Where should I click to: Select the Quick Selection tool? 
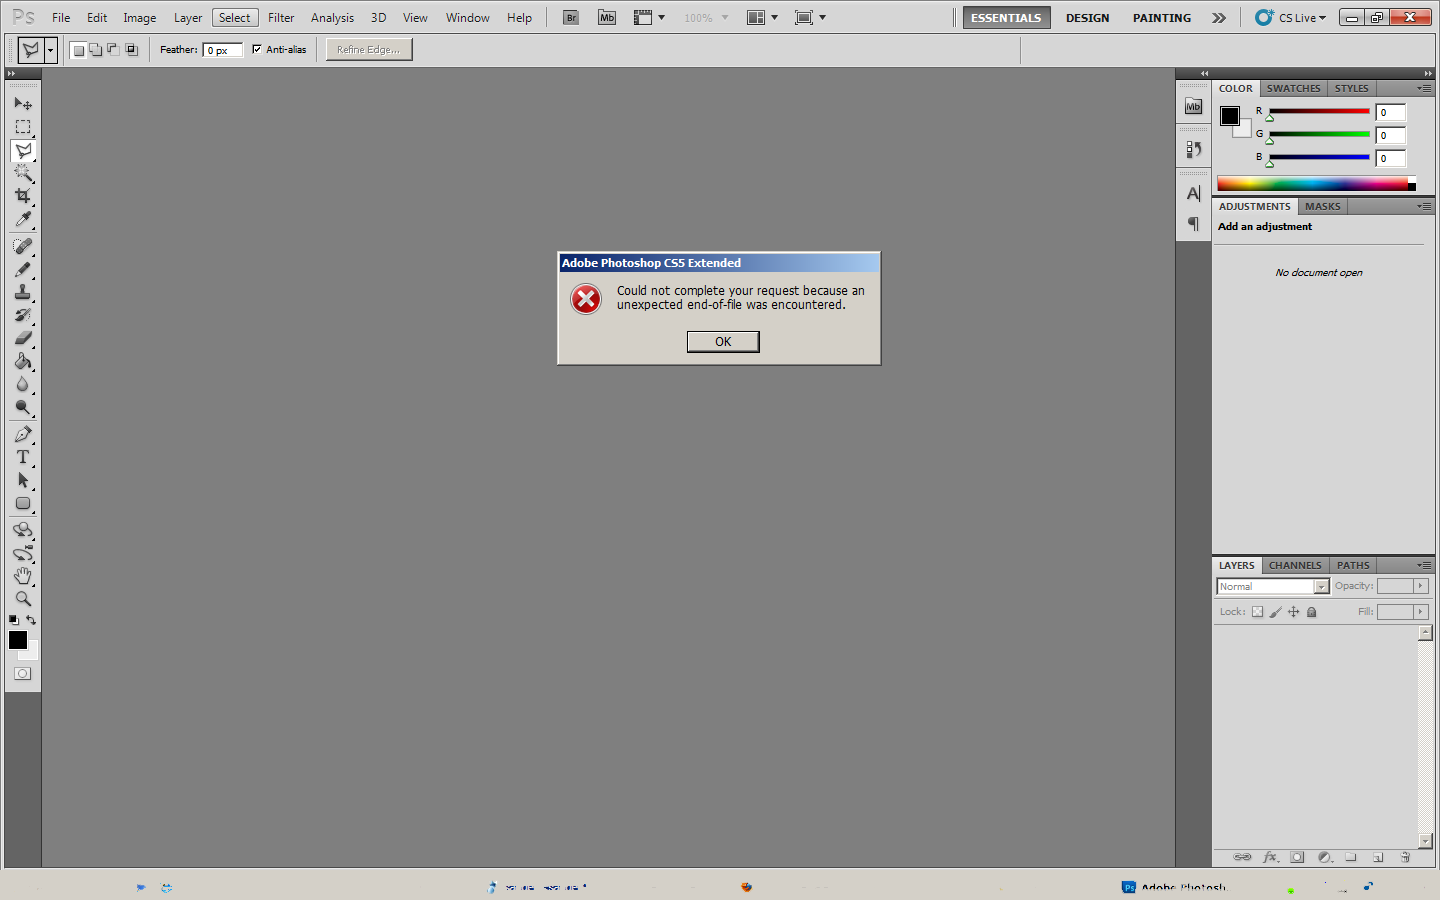click(23, 174)
